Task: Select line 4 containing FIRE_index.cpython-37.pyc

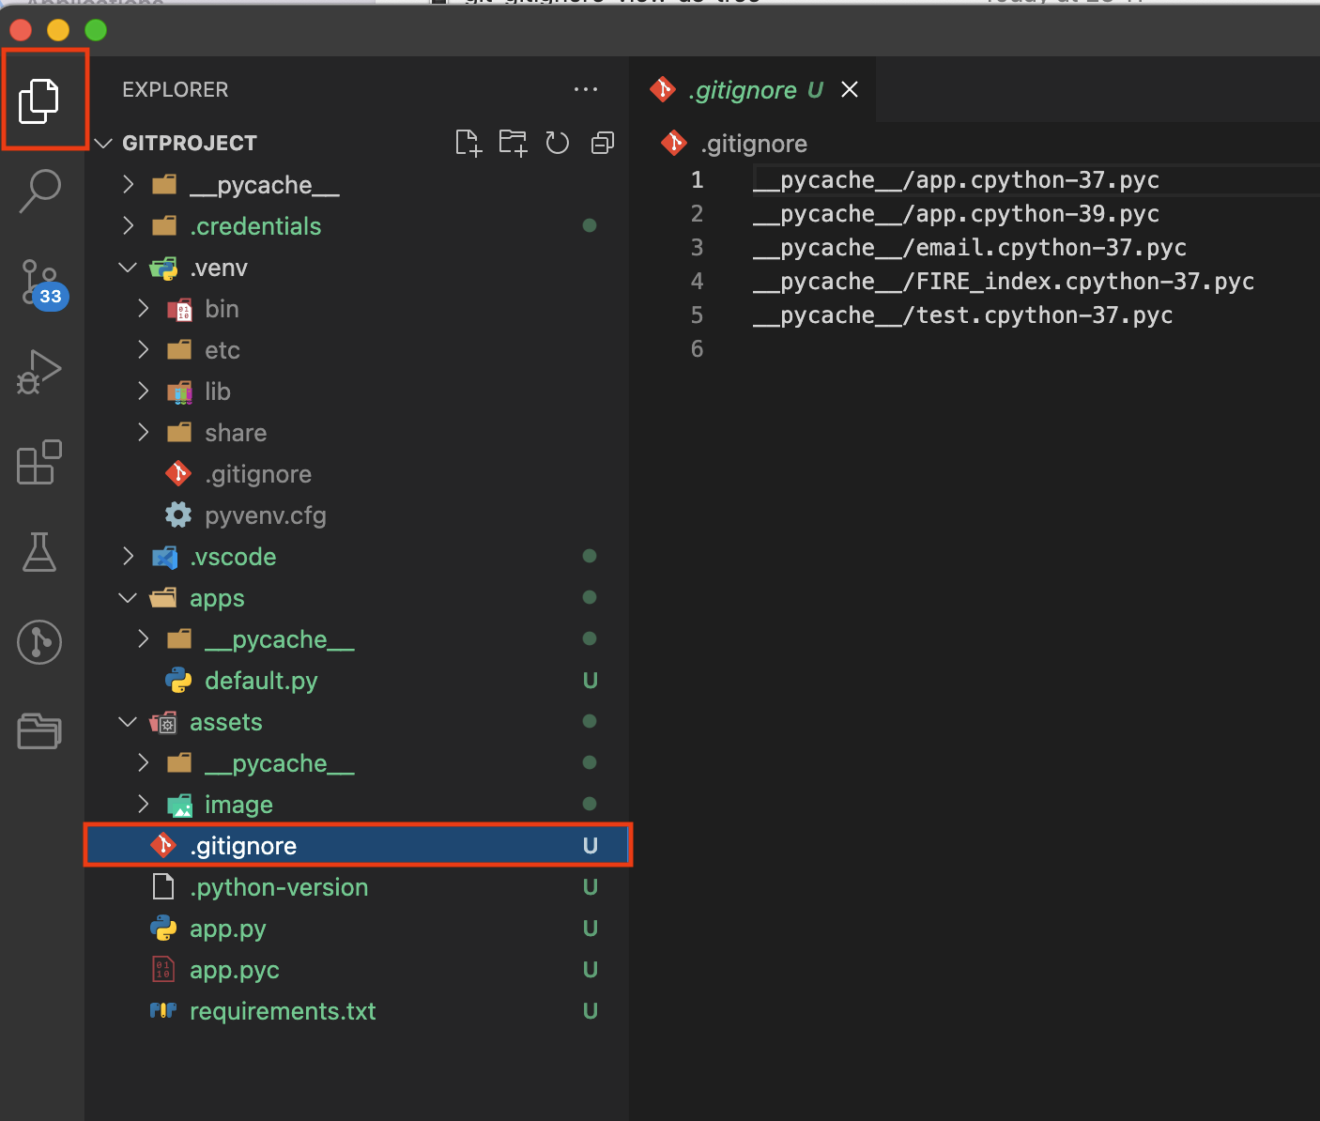Action: (x=1002, y=281)
